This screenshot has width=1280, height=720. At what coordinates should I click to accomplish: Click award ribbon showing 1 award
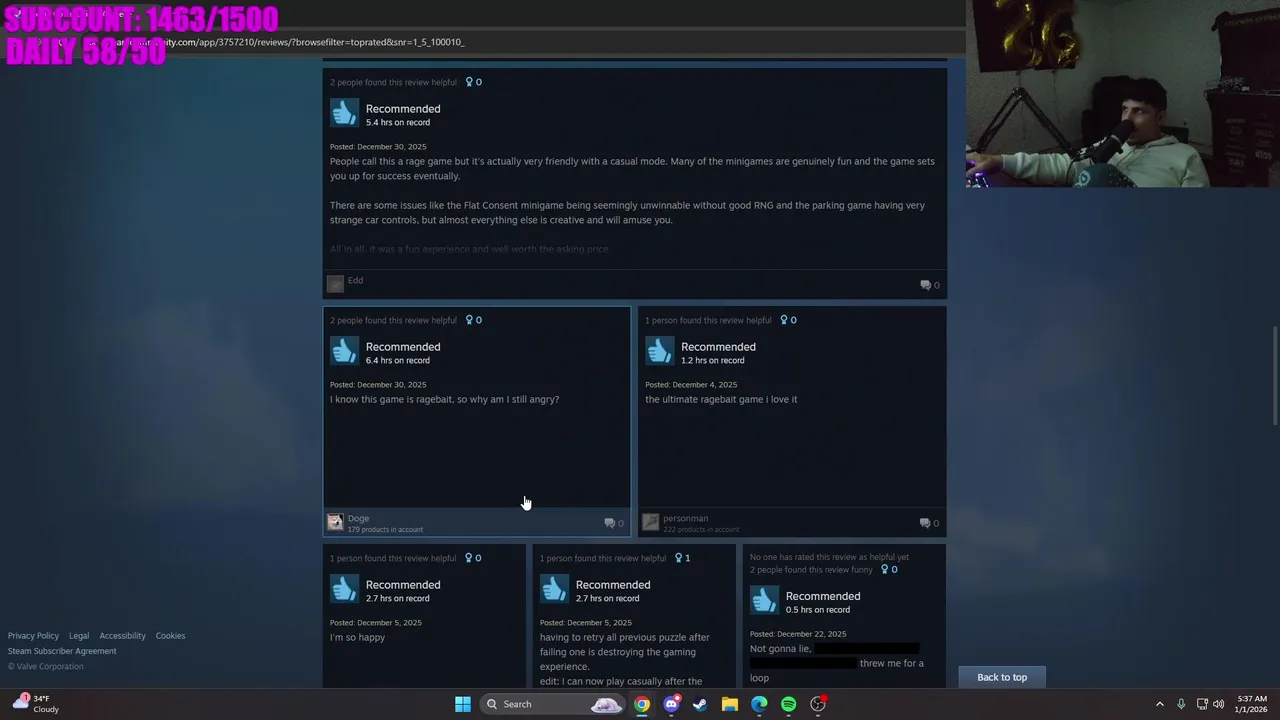679,558
